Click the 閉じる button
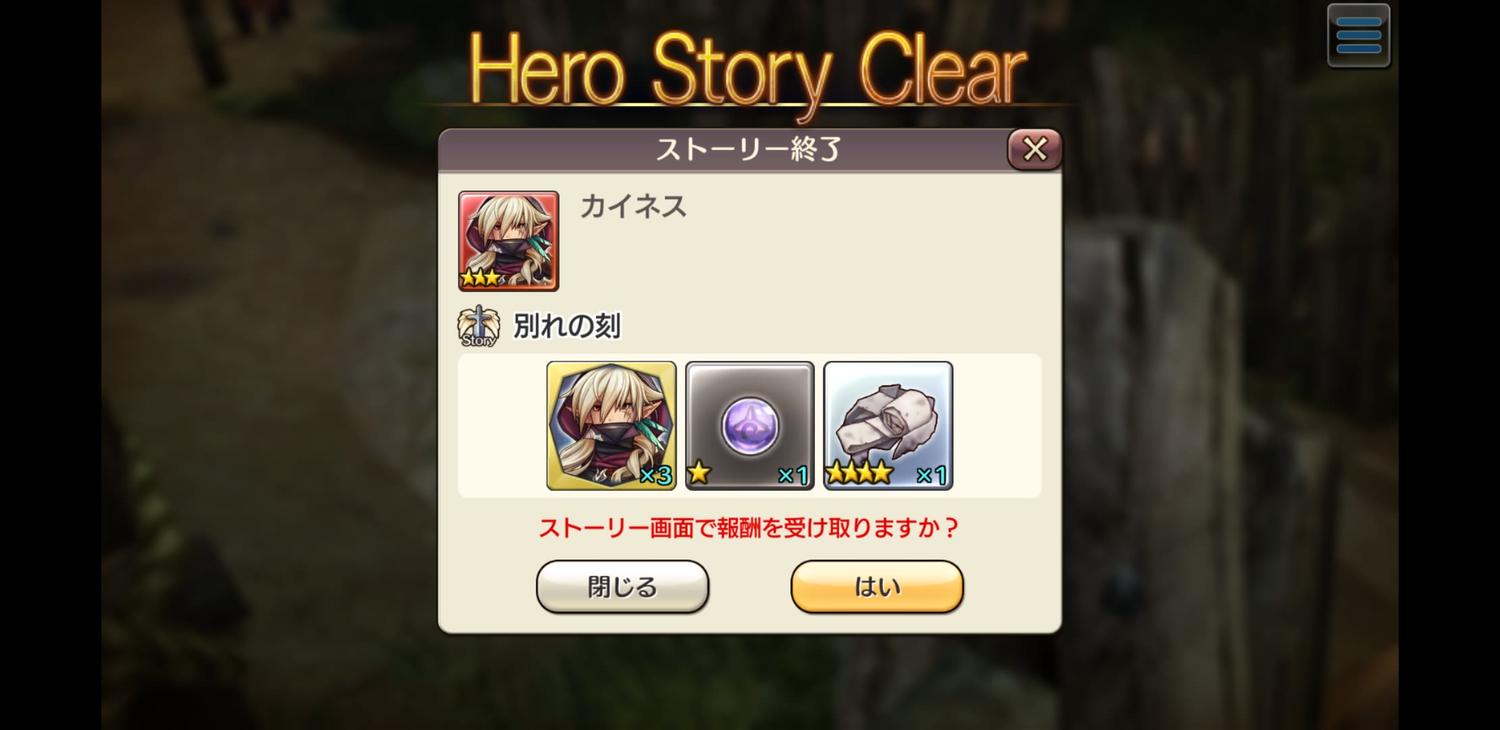 (x=622, y=587)
